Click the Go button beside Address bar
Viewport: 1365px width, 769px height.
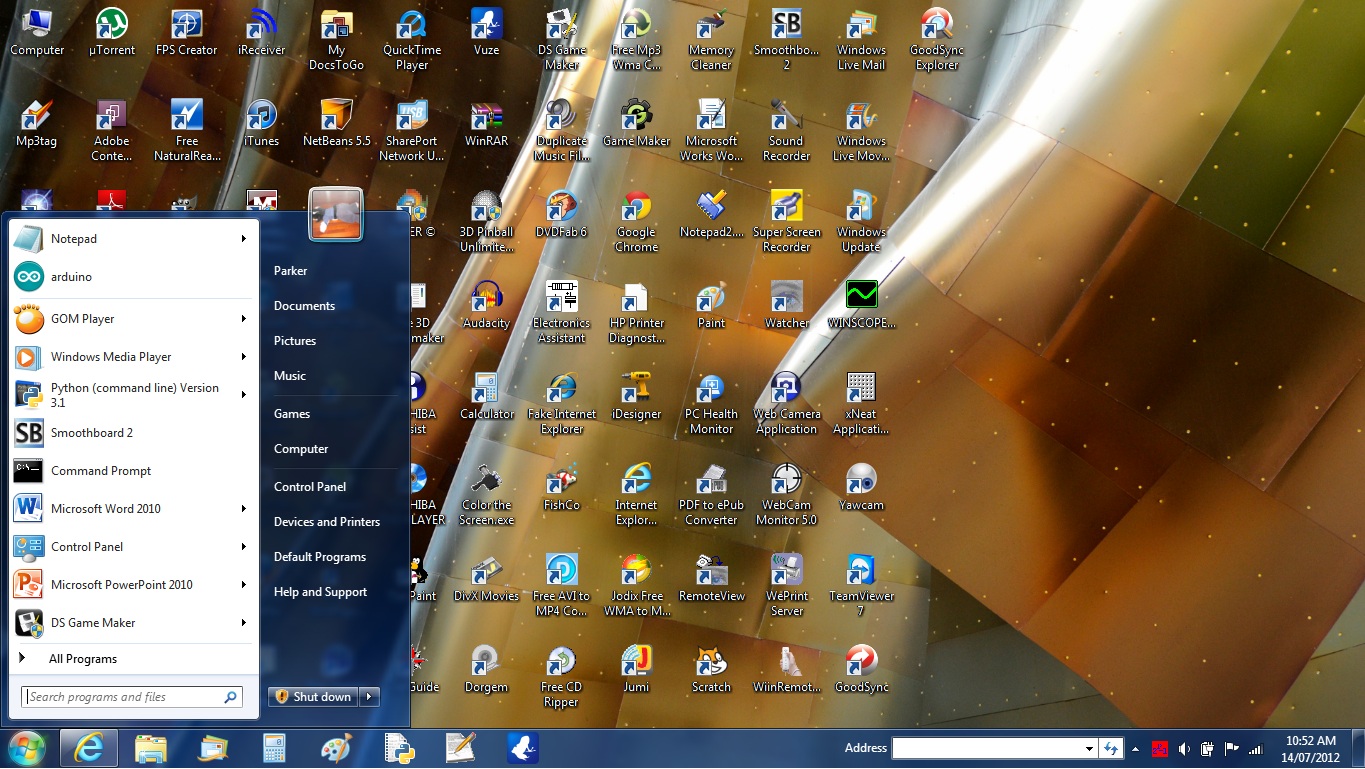click(x=1110, y=748)
